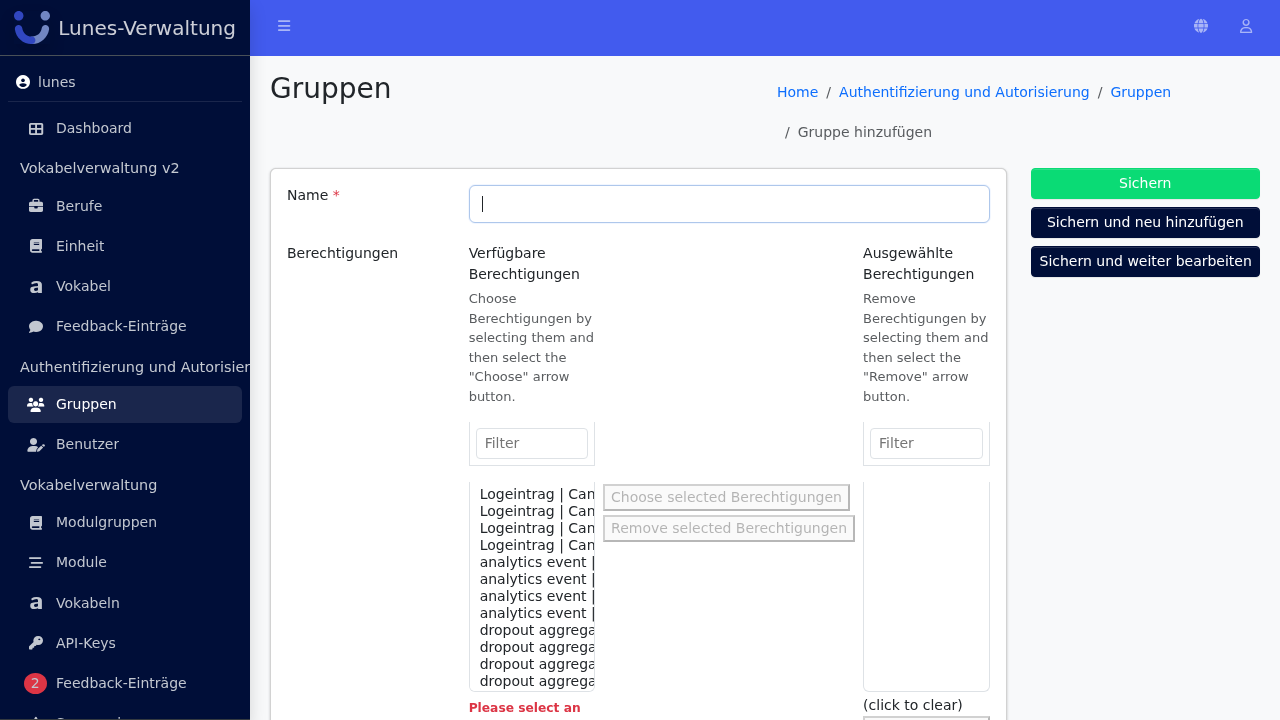Open API-Keys in the sidebar
1280x720 pixels.
125,643
